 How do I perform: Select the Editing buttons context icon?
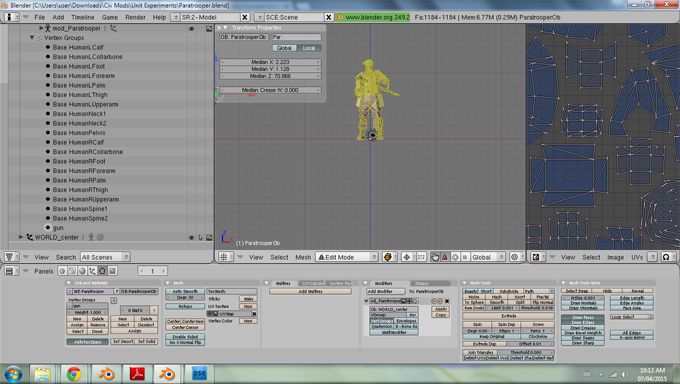click(x=102, y=271)
